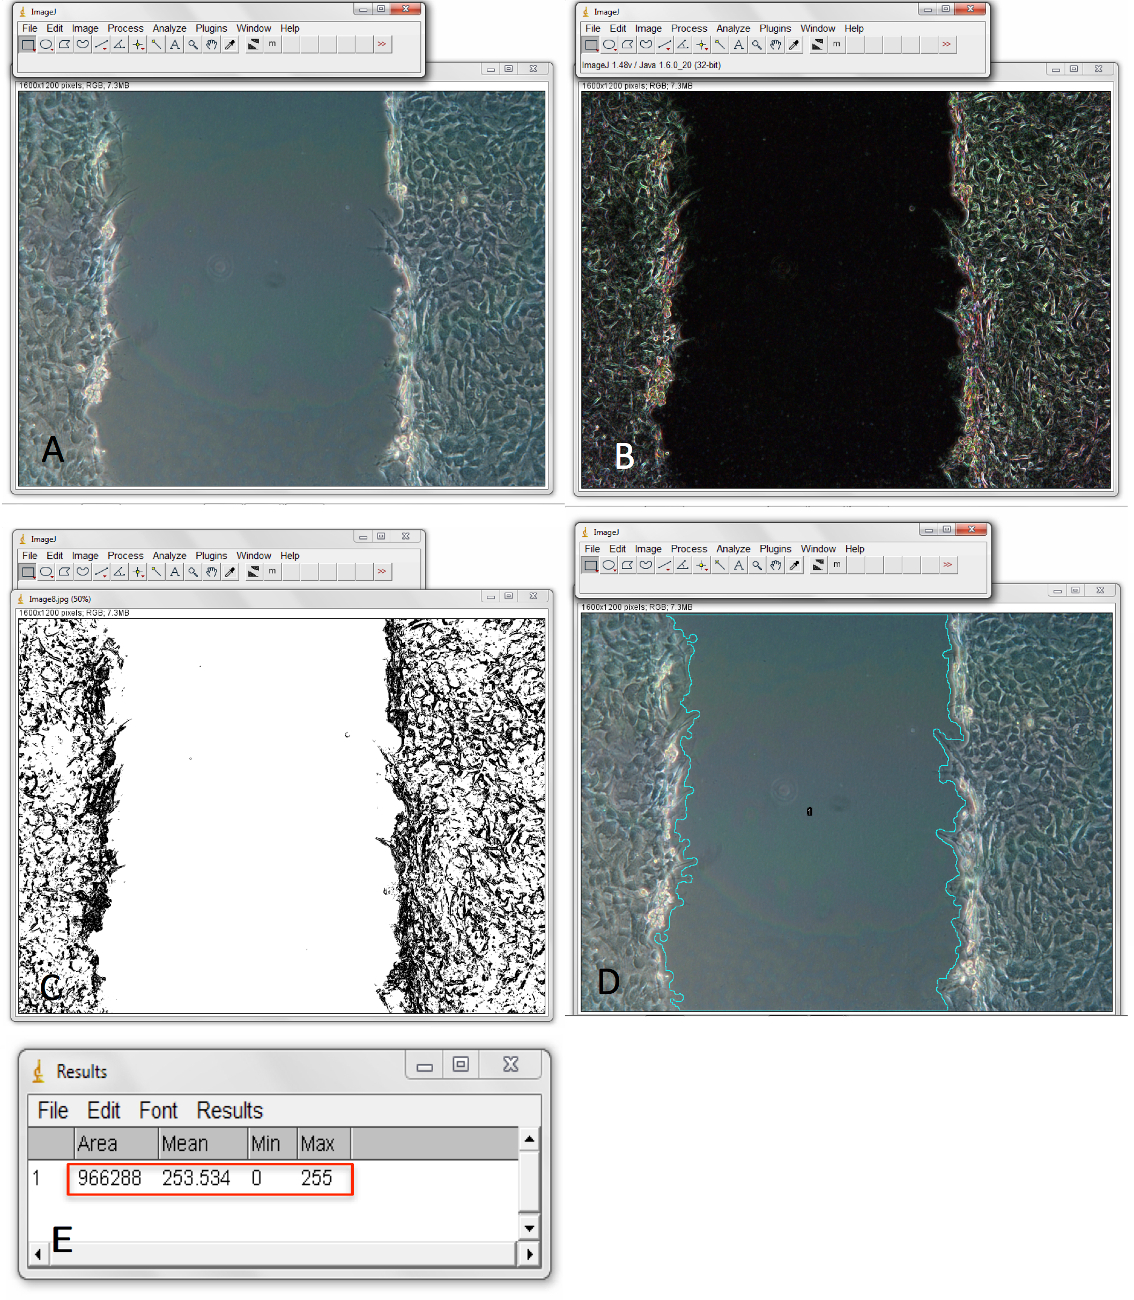The width and height of the screenshot is (1134, 1300).
Task: Select Color picker in panel A ImageJ toolbar
Action: 230,44
